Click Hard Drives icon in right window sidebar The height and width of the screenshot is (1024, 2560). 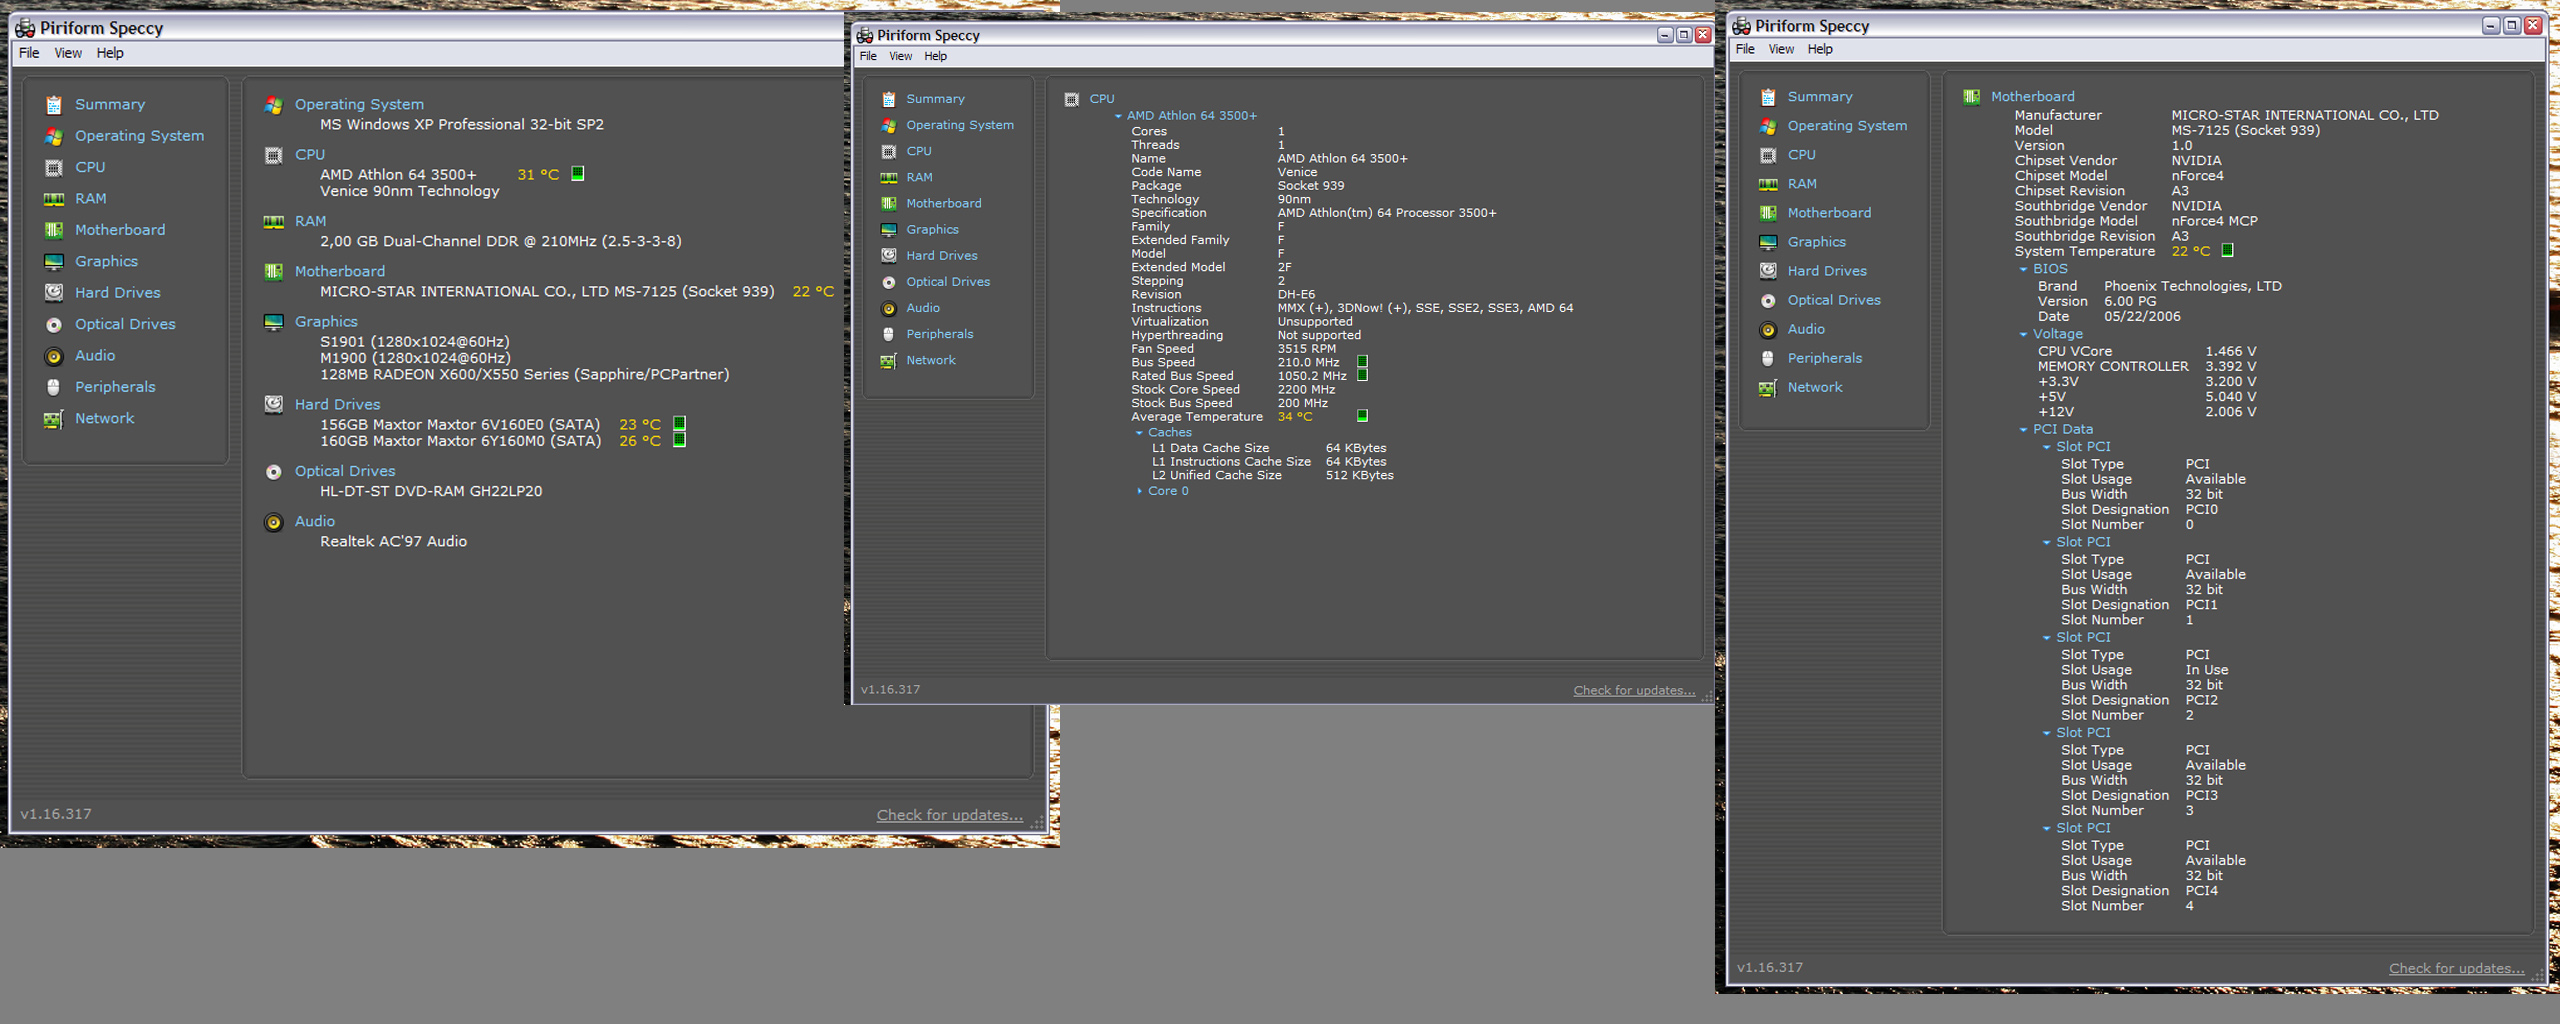1768,271
